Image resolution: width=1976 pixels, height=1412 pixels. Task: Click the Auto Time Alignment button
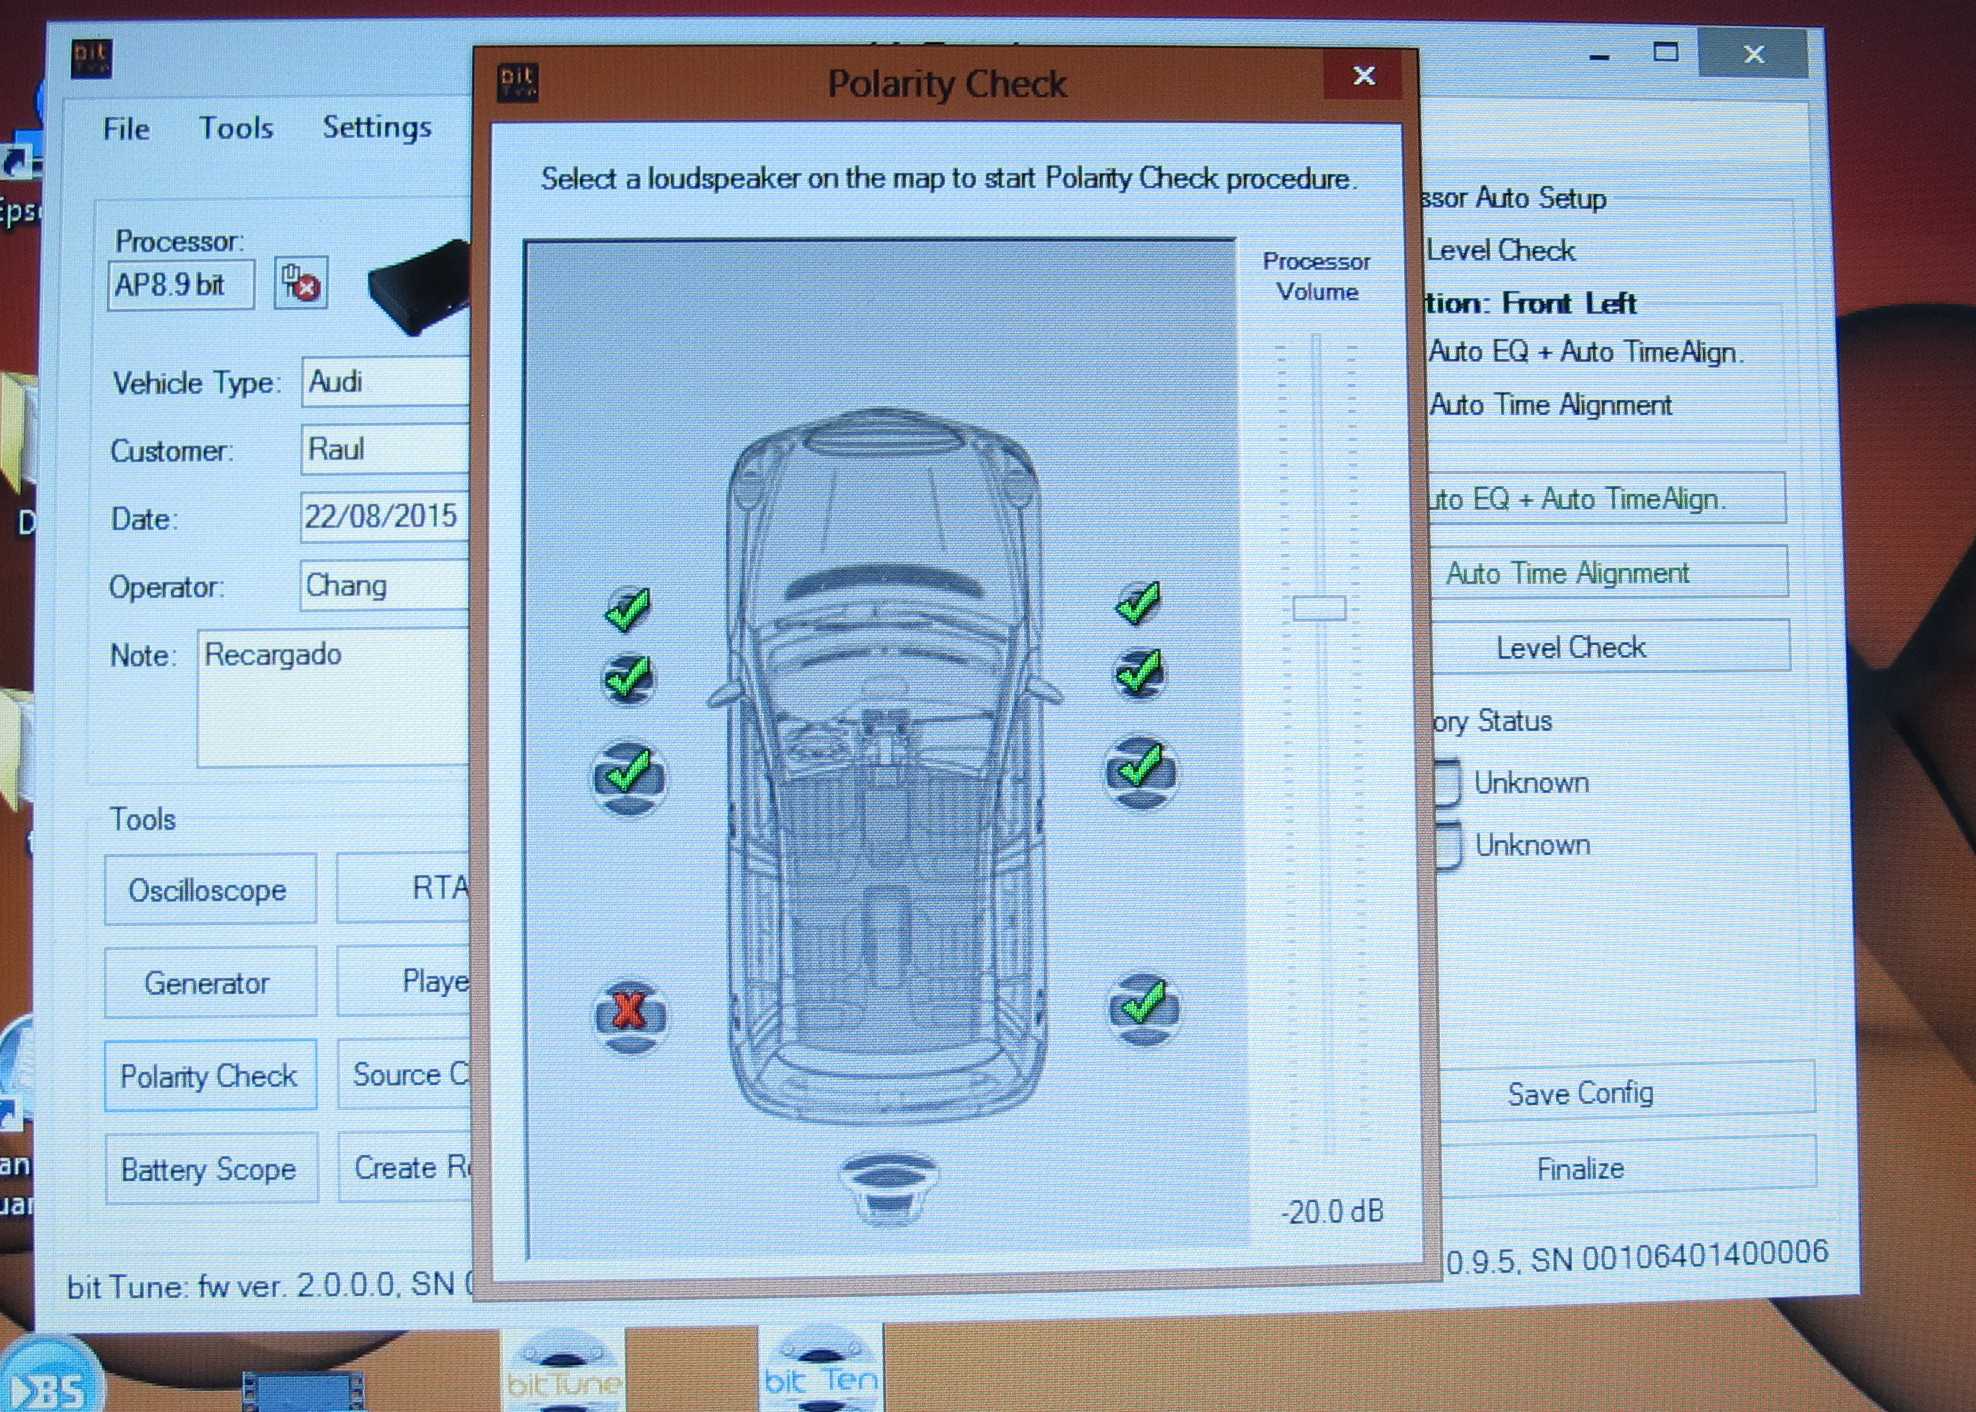point(1607,572)
